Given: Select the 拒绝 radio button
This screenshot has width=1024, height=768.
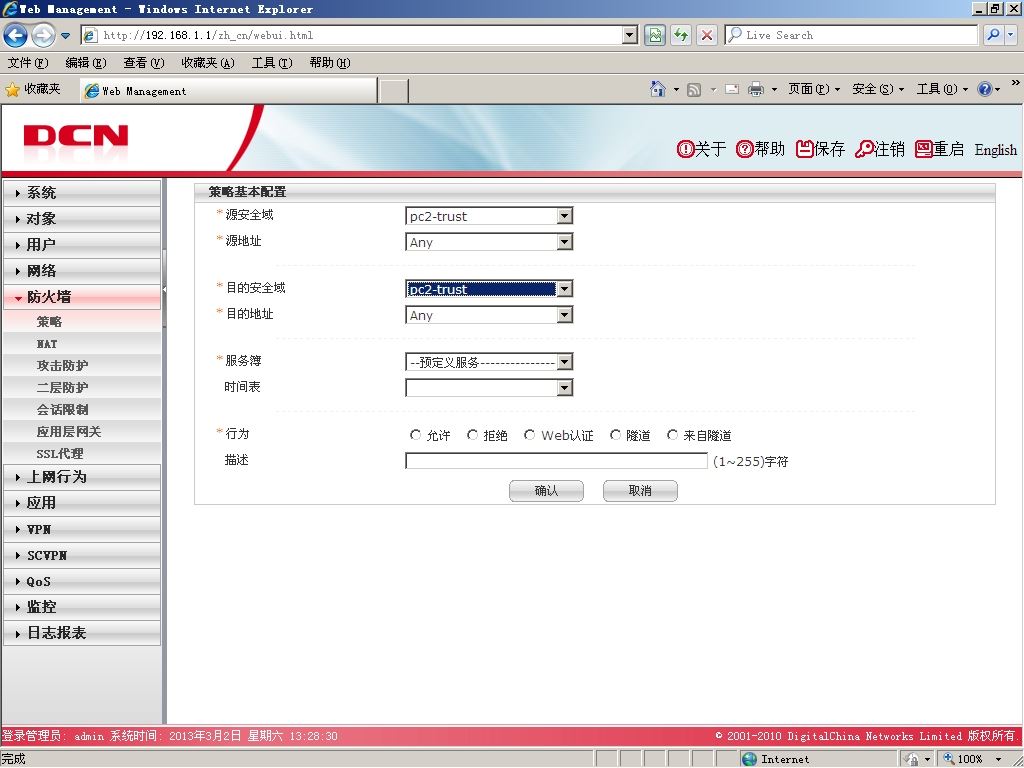Looking at the screenshot, I should (473, 435).
